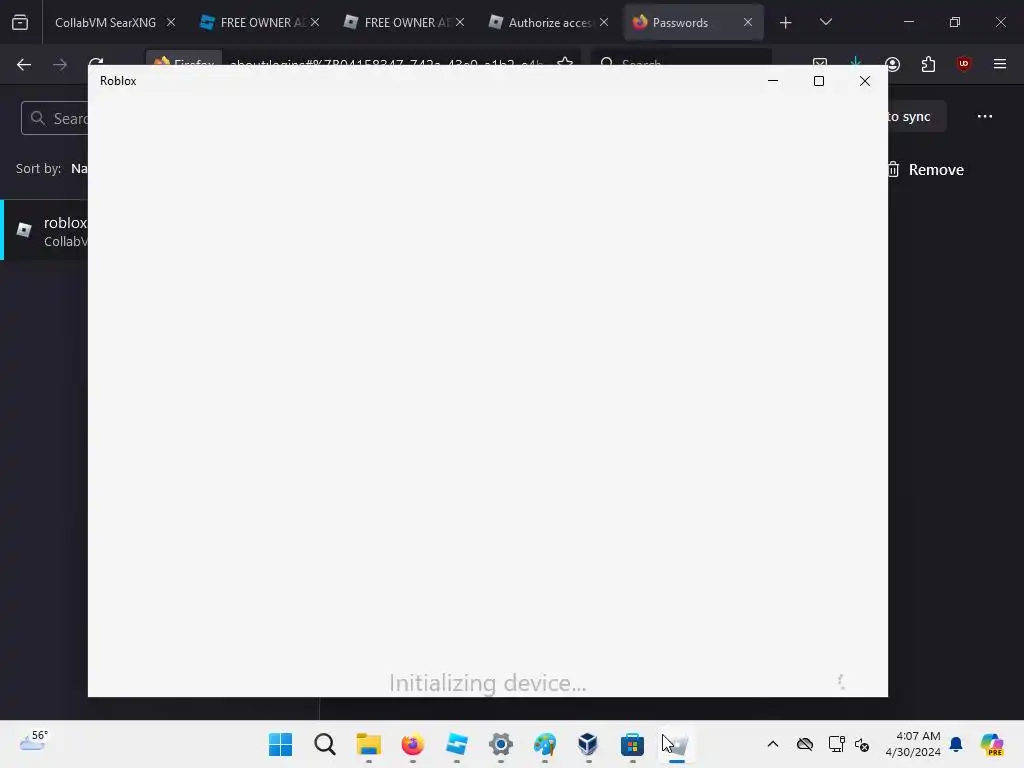Click Remove button for saved login
Screen dimensions: 1024x768
(926, 170)
